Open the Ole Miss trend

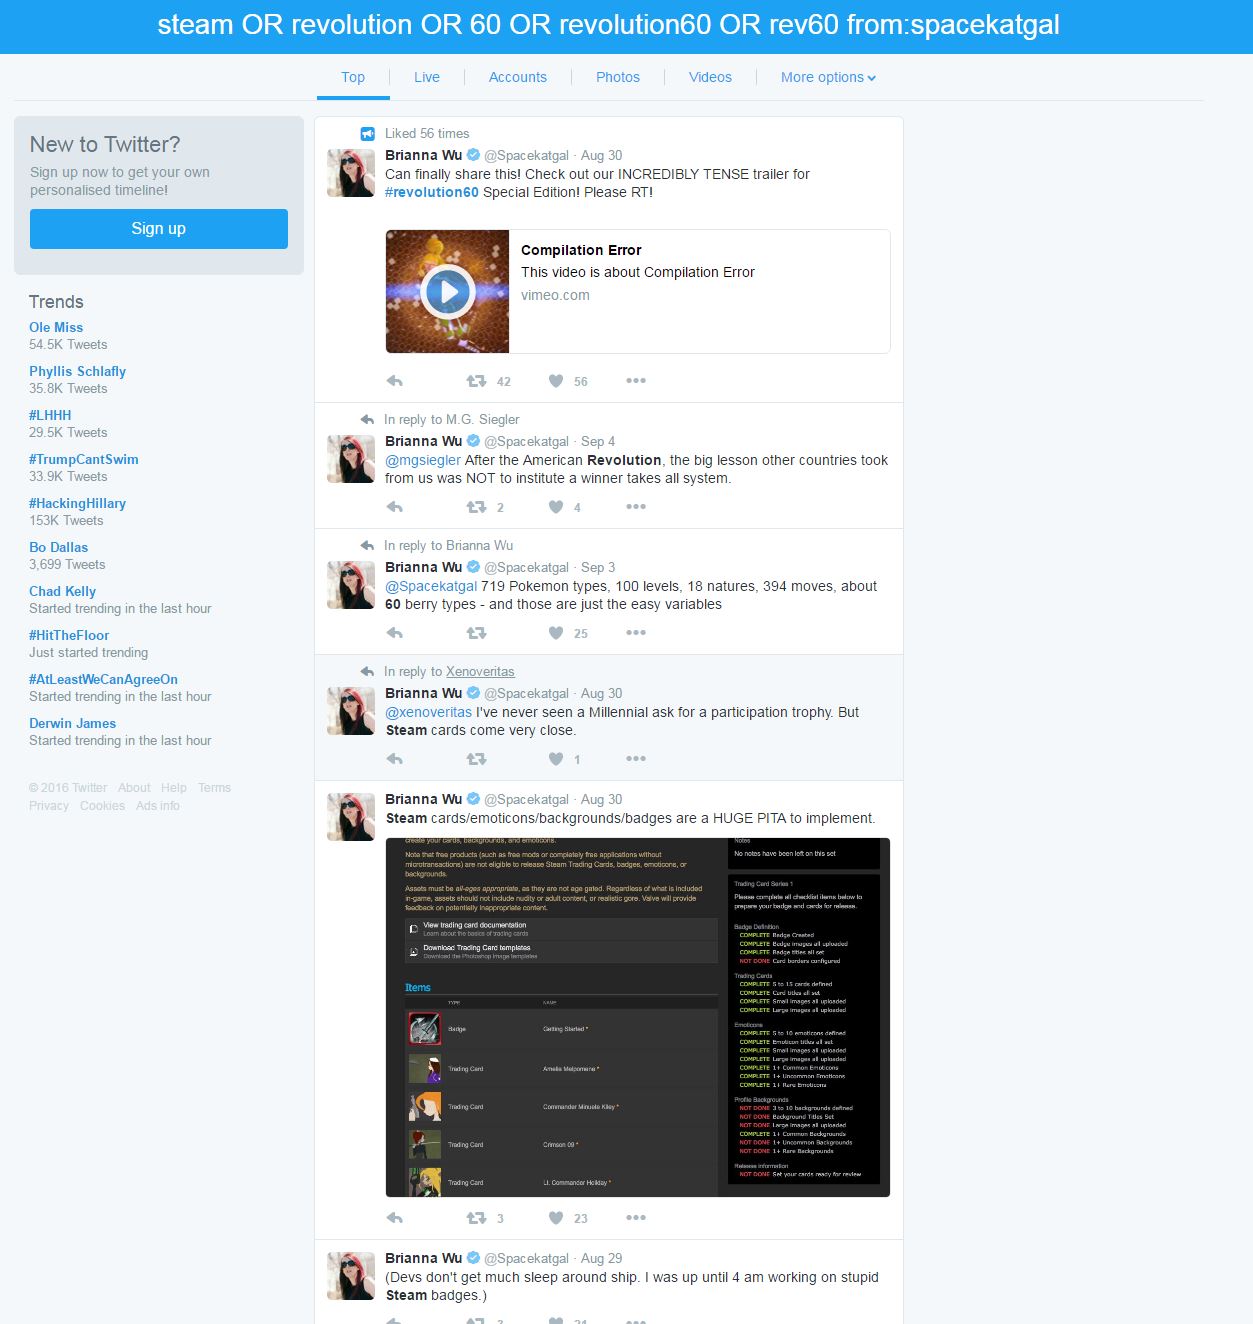coord(56,327)
